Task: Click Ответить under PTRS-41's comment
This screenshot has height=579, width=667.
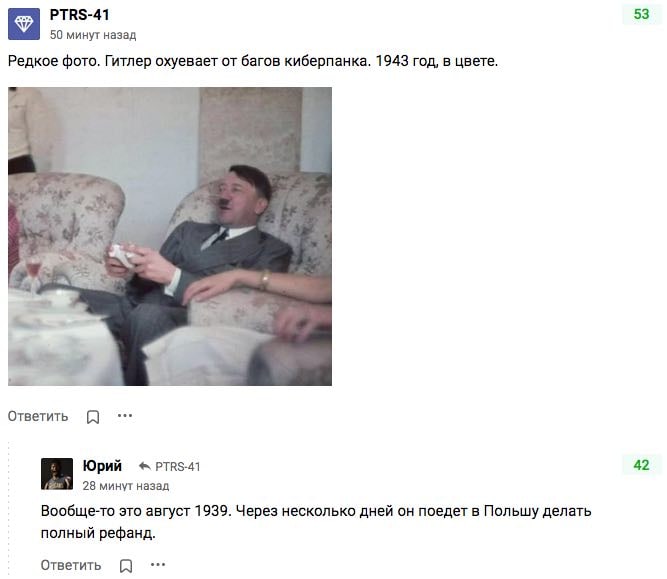Action: [x=38, y=416]
